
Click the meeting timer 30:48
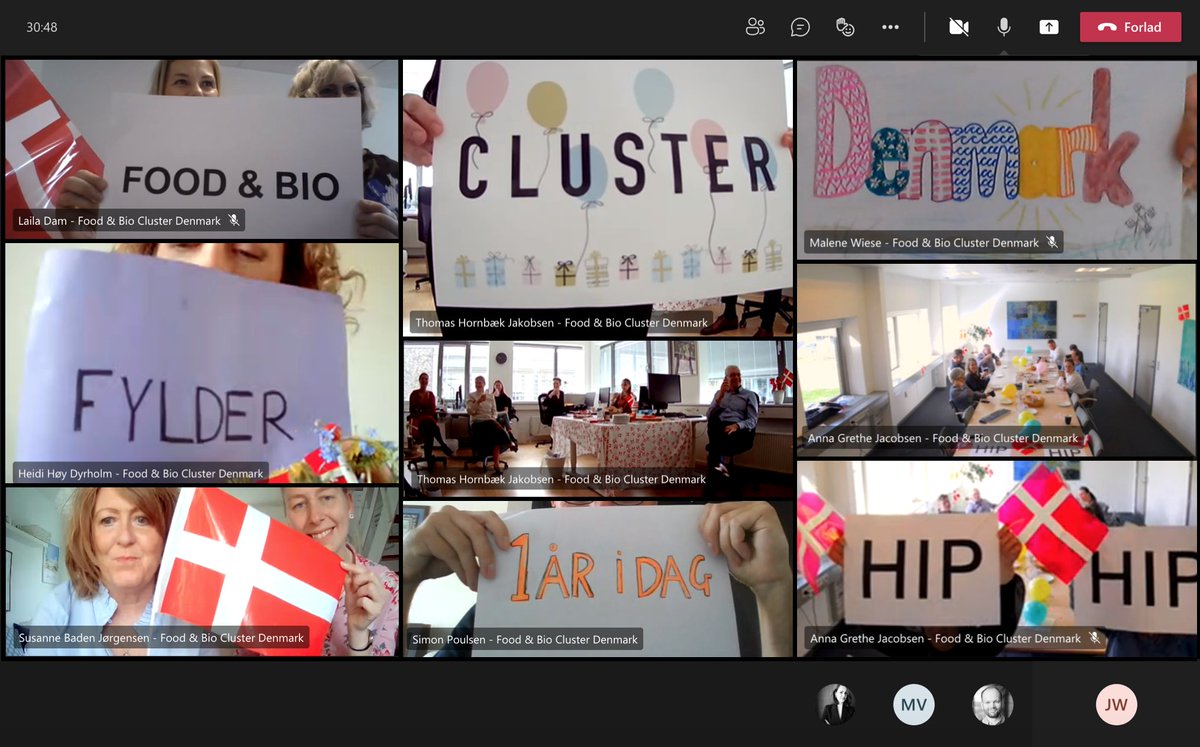[42, 27]
